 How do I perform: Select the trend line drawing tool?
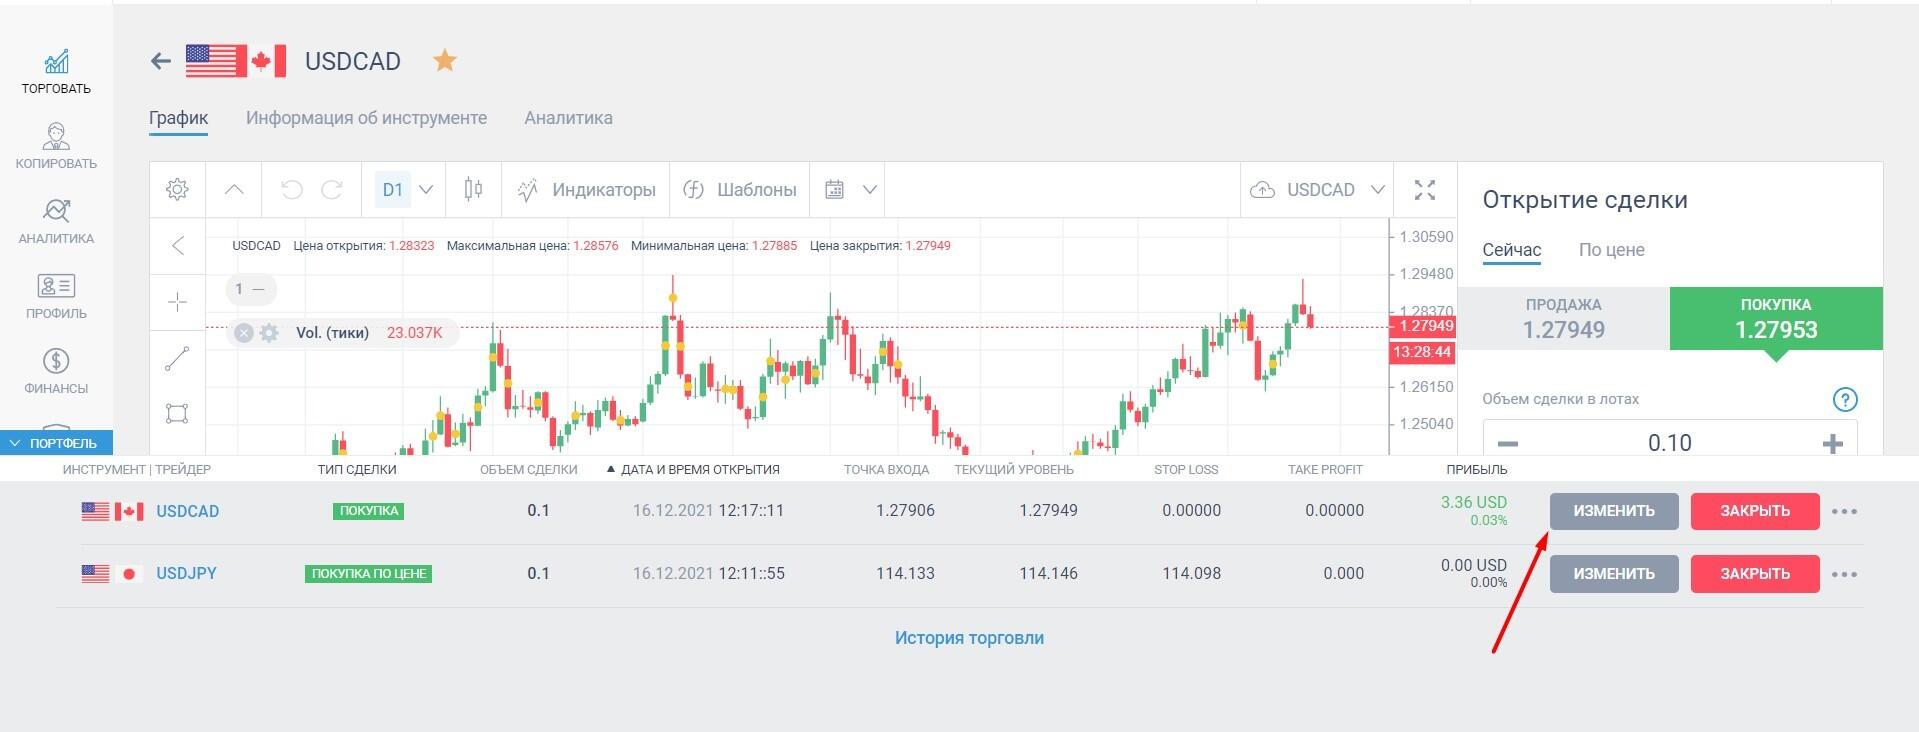pyautogui.click(x=178, y=358)
